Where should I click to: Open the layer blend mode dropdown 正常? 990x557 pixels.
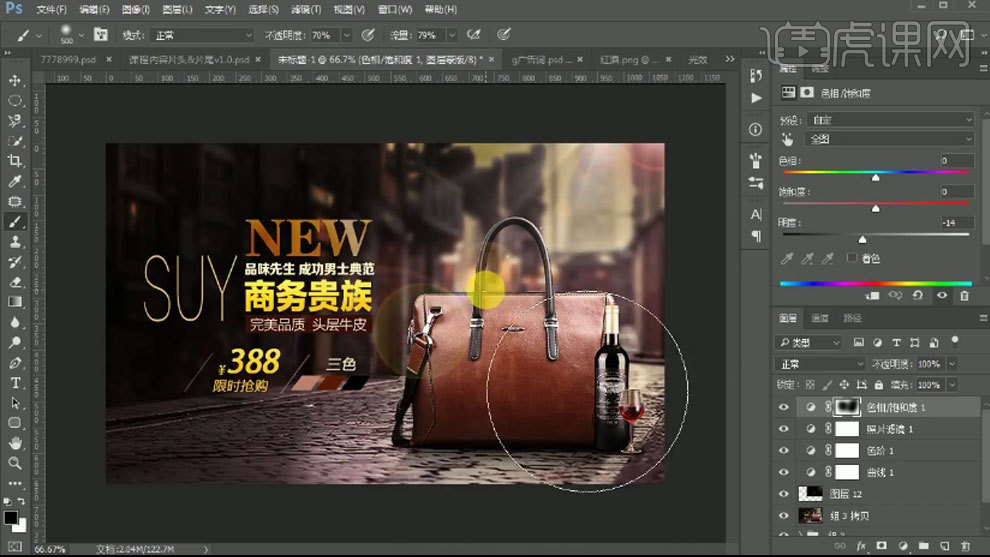click(x=822, y=364)
